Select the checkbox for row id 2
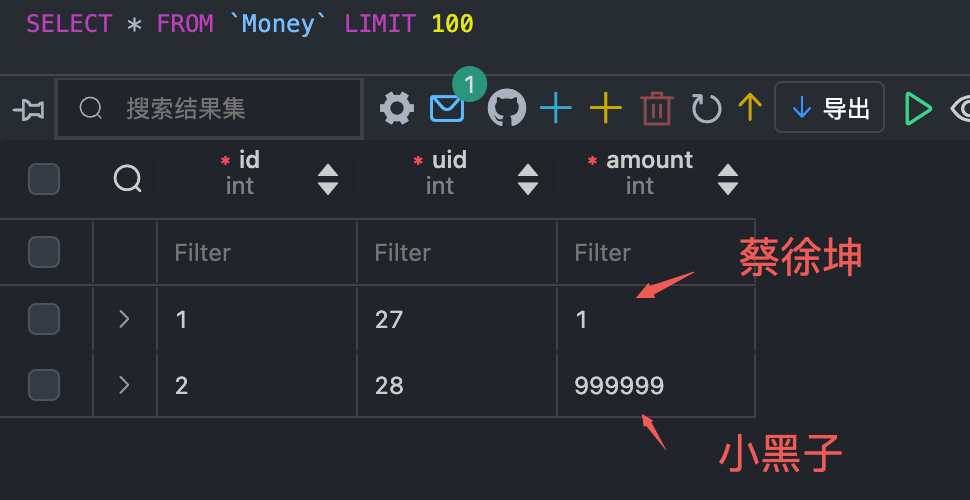This screenshot has height=500, width=970. point(44,385)
